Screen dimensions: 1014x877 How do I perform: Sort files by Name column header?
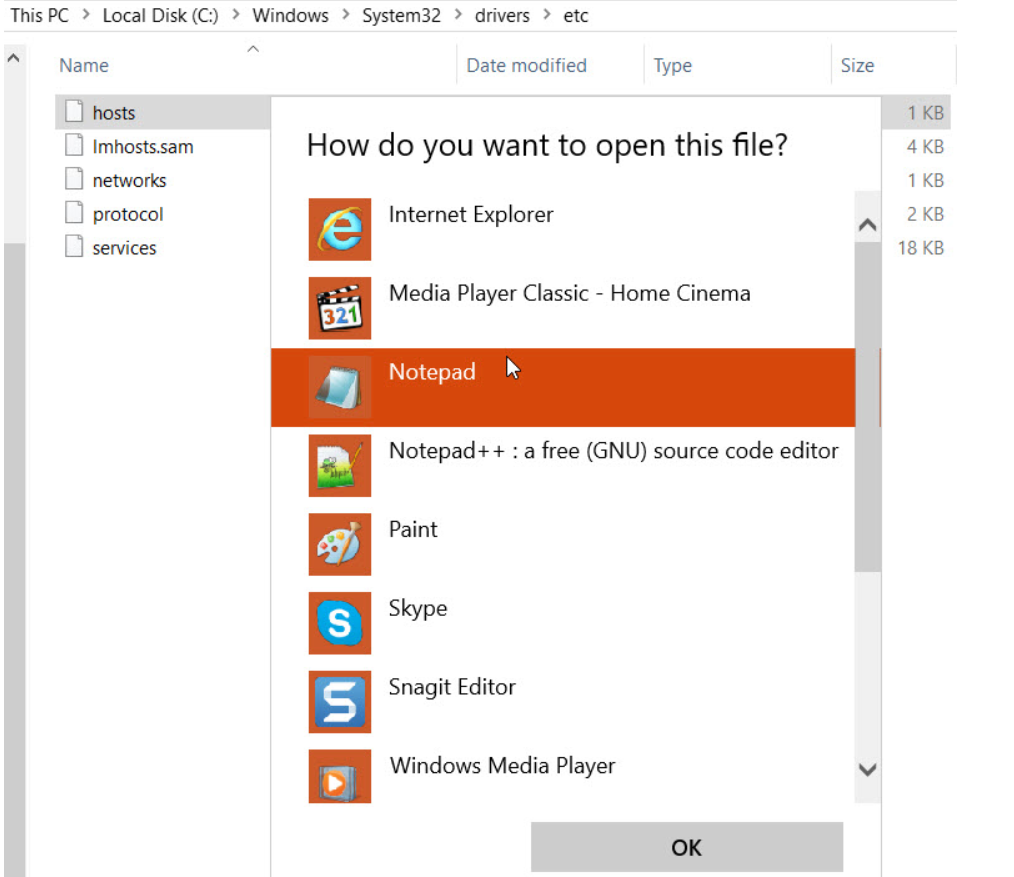84,66
